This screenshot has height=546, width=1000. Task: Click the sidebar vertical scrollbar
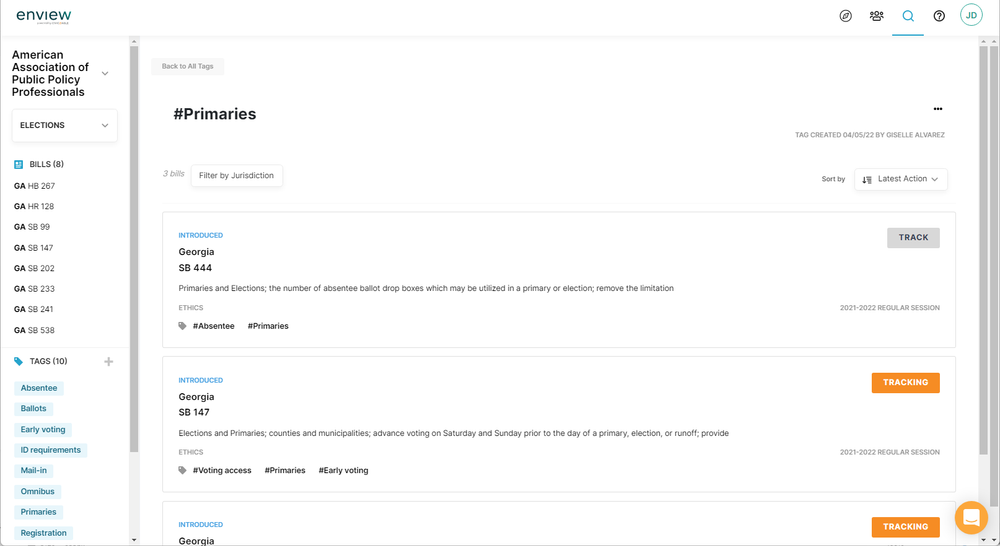tap(134, 249)
